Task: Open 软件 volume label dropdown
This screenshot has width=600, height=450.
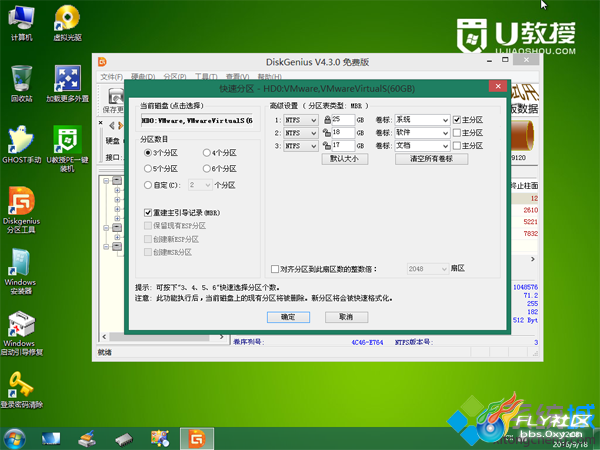Action: click(x=422, y=133)
